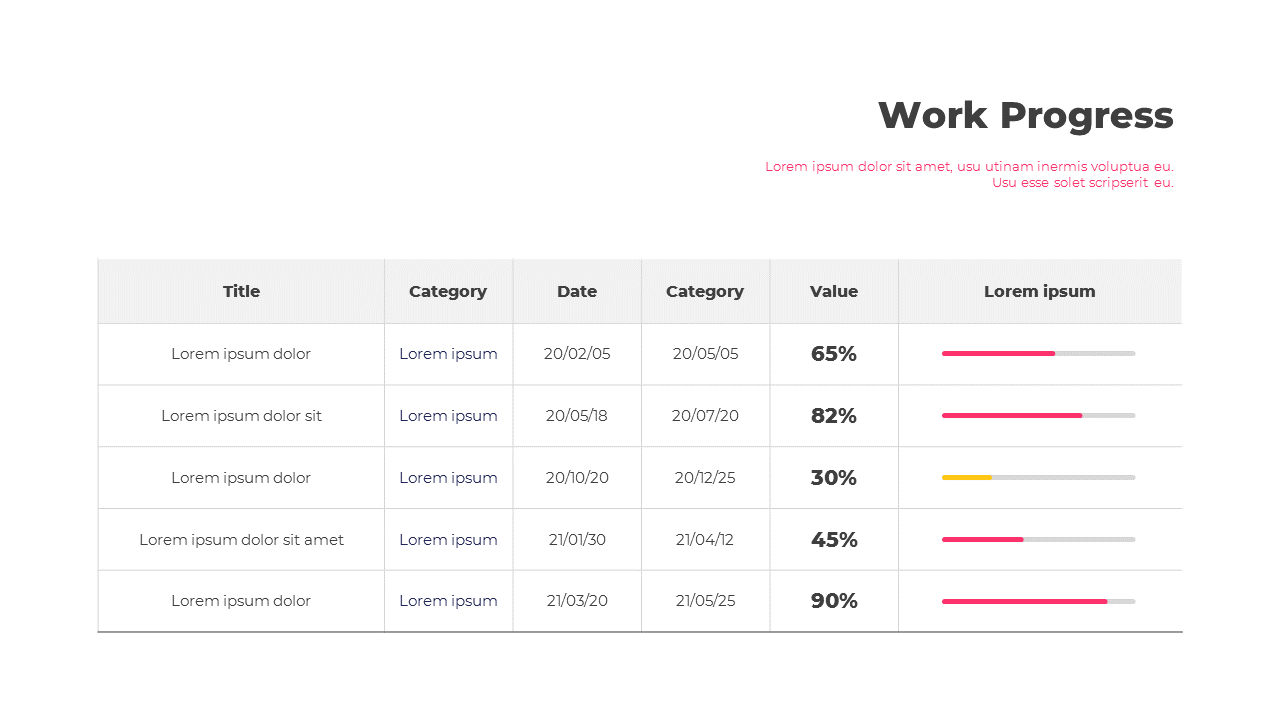Click the Work Progress heading
This screenshot has height=720, width=1280.
click(1025, 116)
